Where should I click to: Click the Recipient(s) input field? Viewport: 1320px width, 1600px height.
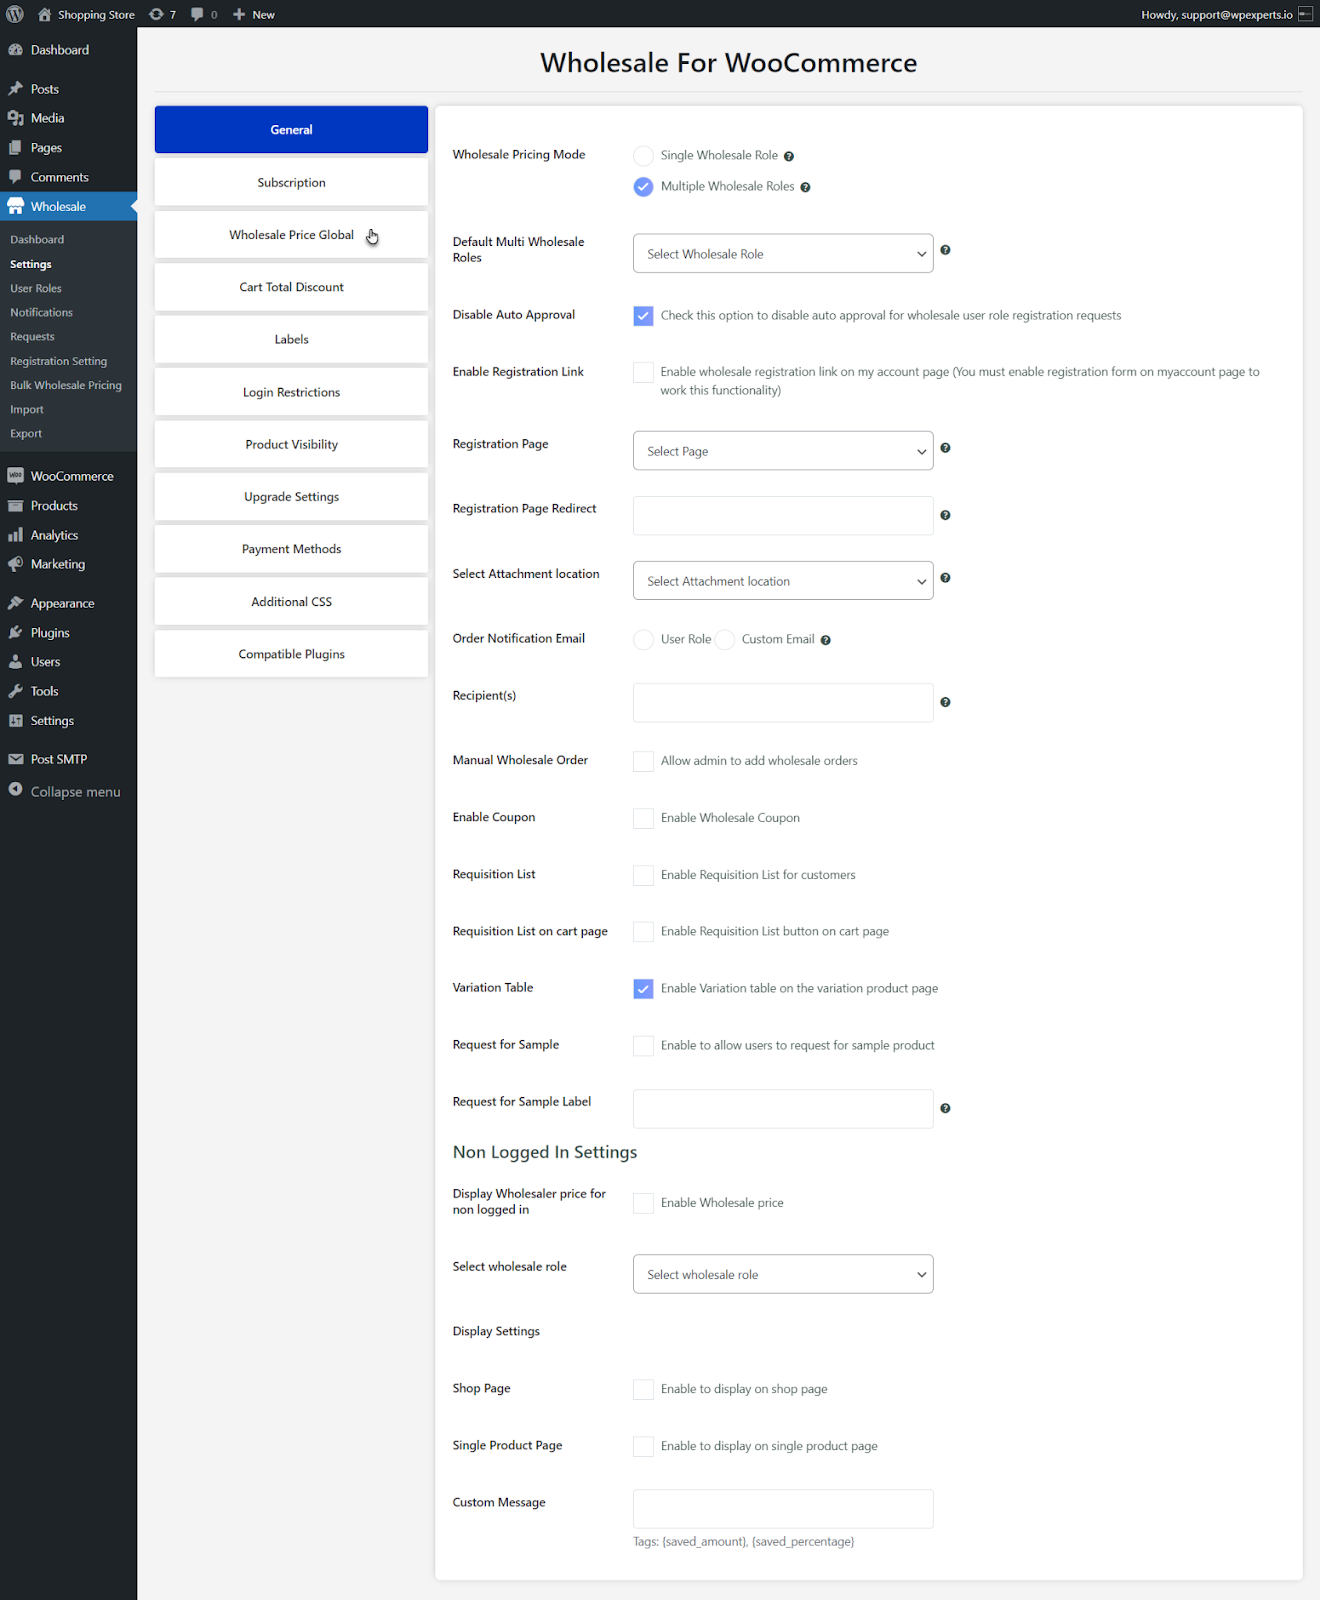(783, 703)
